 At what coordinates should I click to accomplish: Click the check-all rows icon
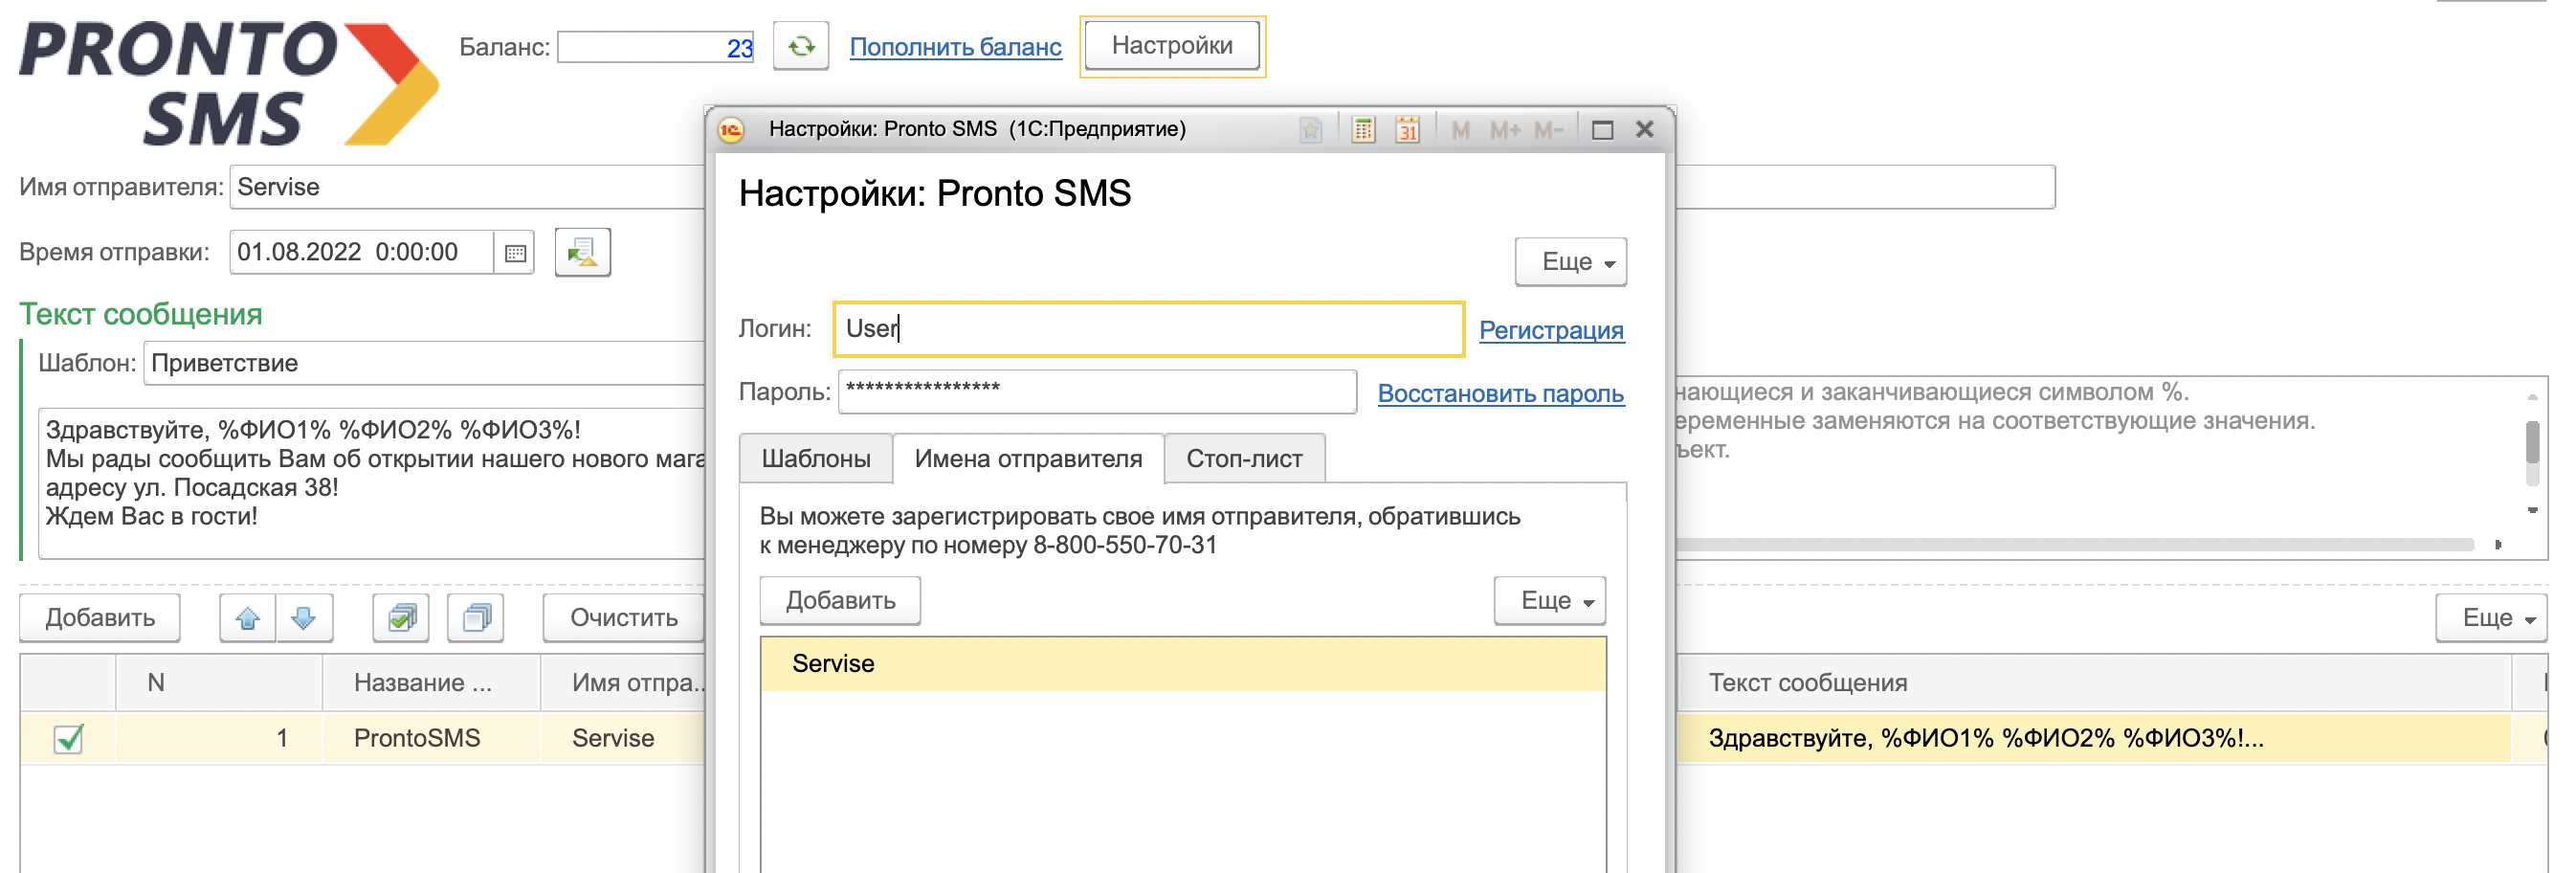pos(401,618)
